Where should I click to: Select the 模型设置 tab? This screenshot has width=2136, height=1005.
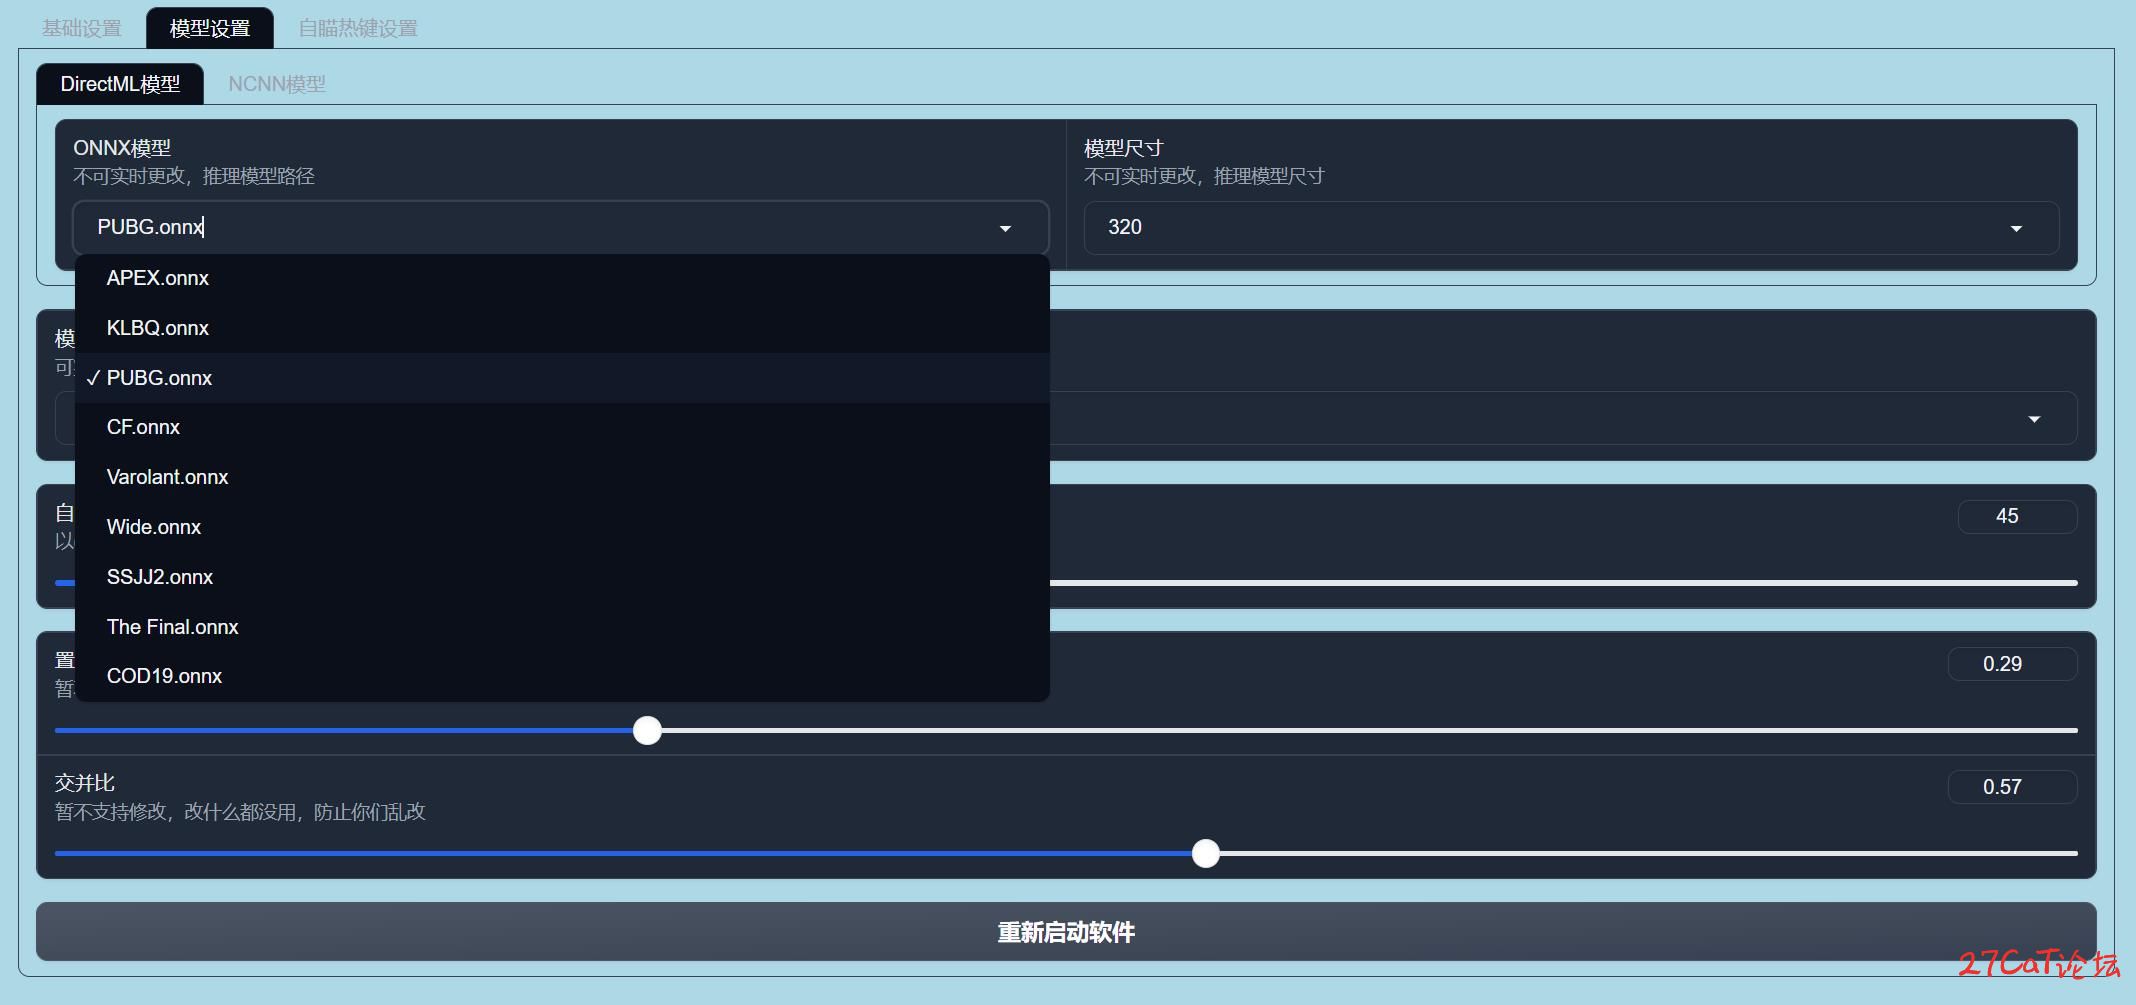click(x=210, y=28)
